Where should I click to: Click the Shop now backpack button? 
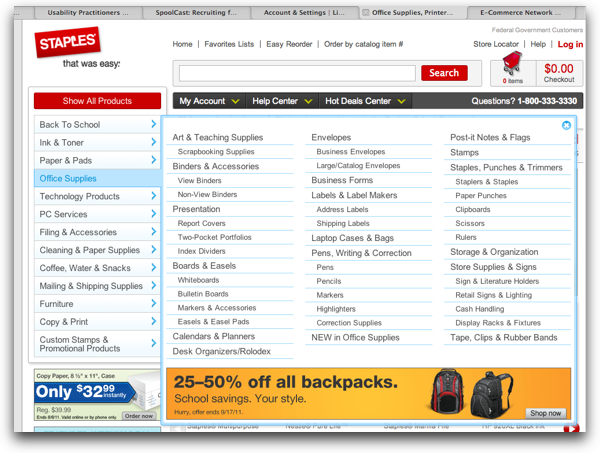point(545,413)
